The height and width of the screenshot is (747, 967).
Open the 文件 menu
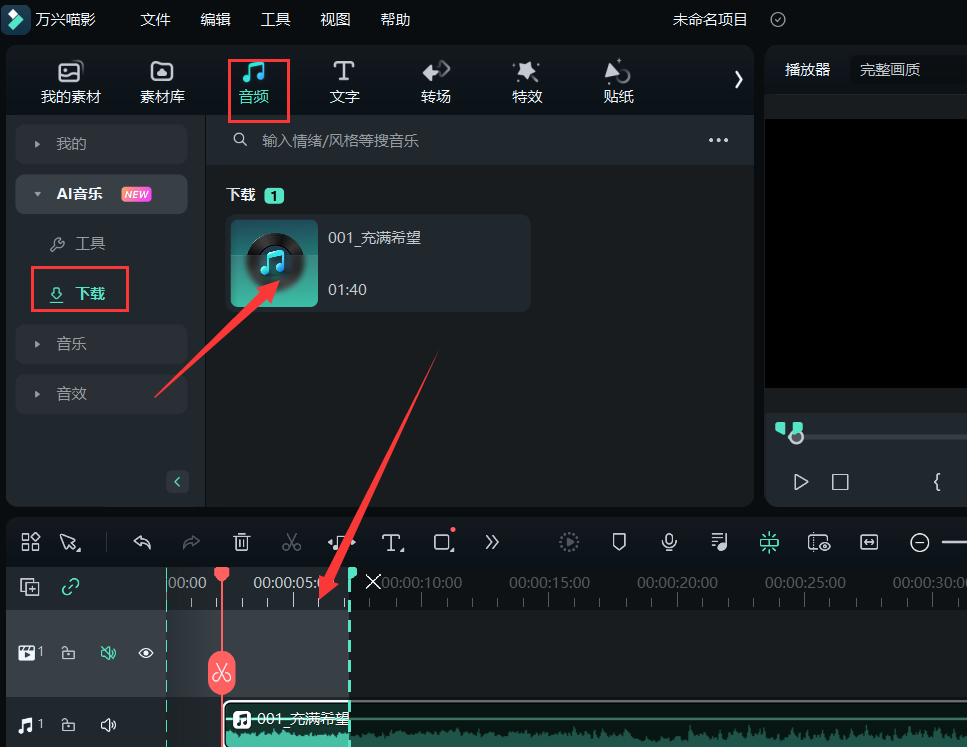pyautogui.click(x=156, y=19)
